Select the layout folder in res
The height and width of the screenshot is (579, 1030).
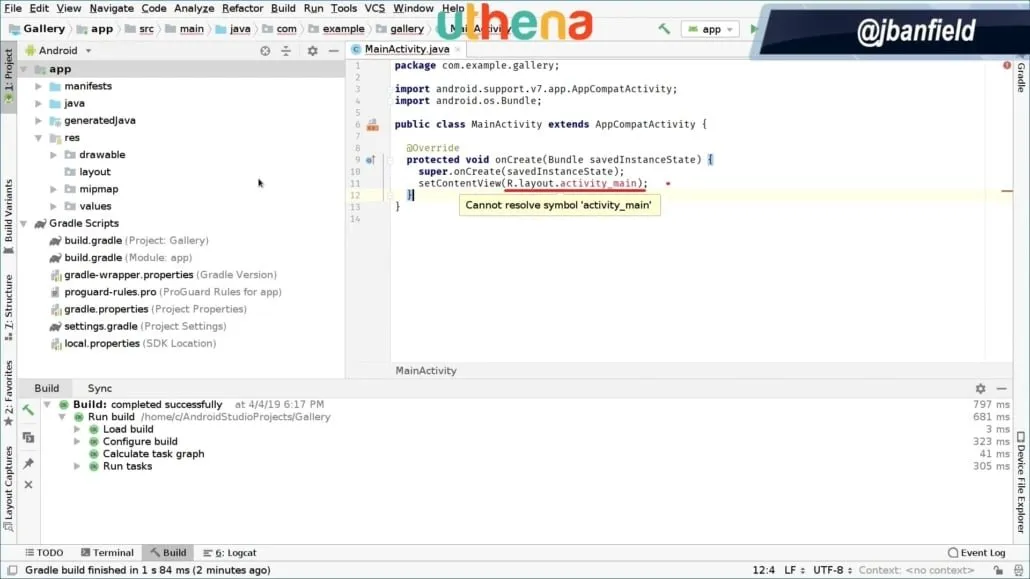pyautogui.click(x=95, y=172)
